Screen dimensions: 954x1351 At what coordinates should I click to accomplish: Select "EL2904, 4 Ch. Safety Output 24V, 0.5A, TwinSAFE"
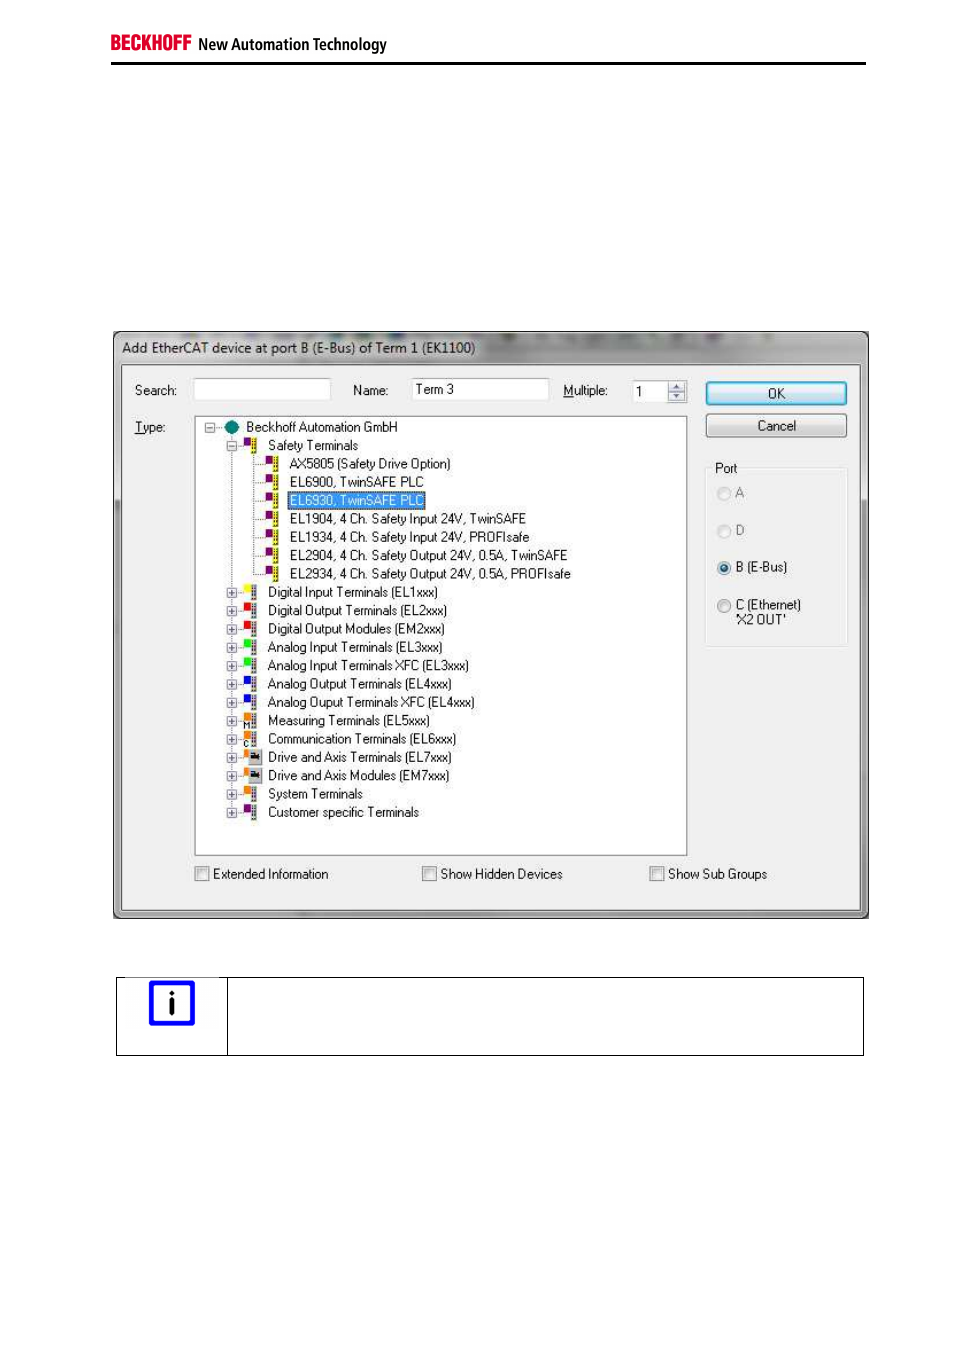429,555
